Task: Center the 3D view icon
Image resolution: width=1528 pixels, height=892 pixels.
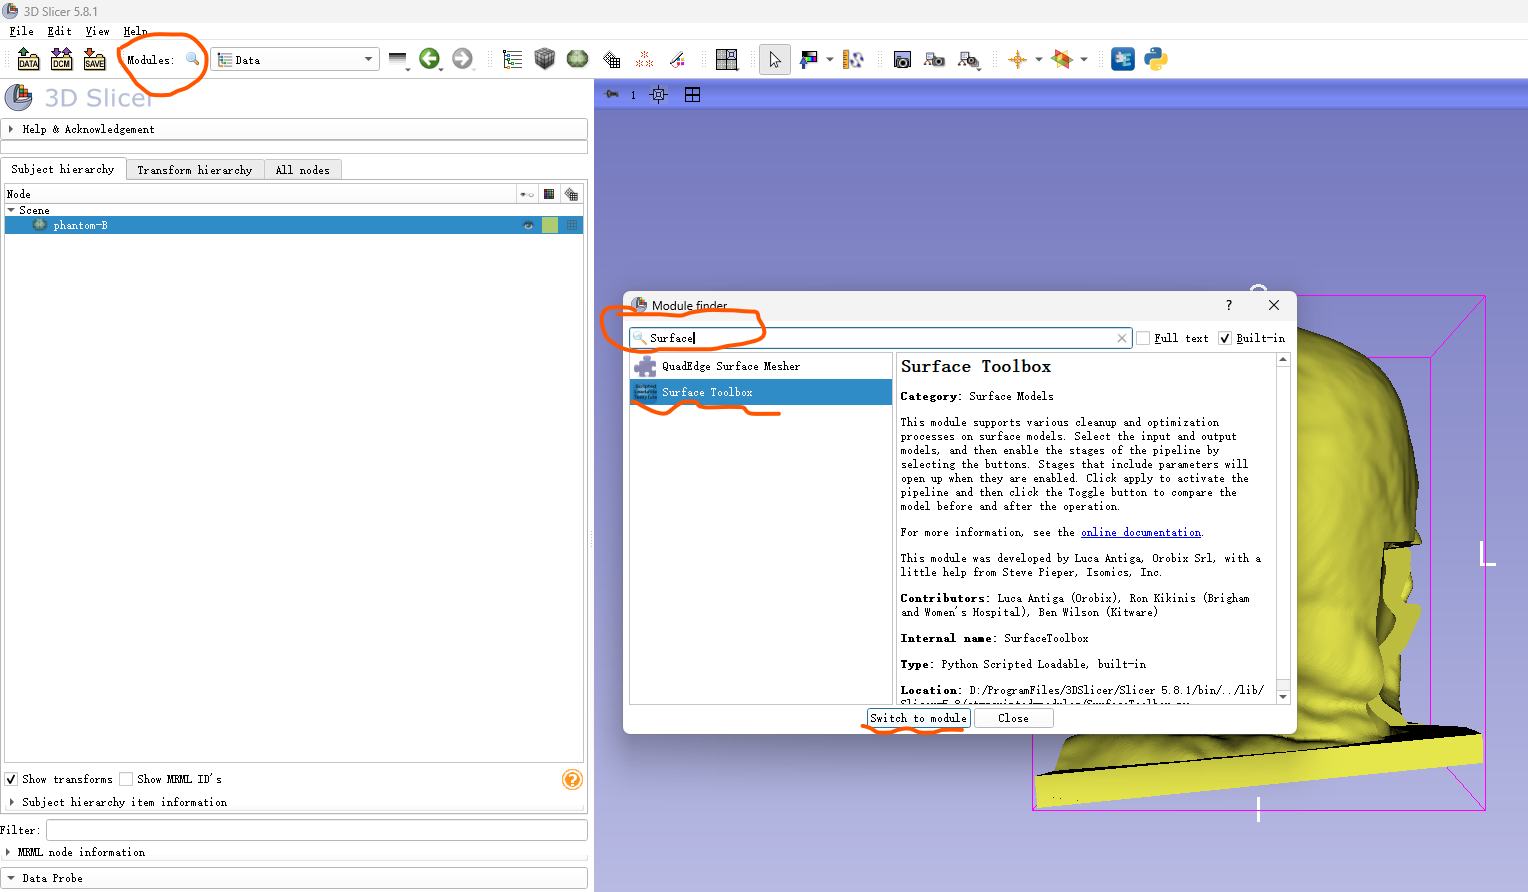Action: [x=658, y=94]
